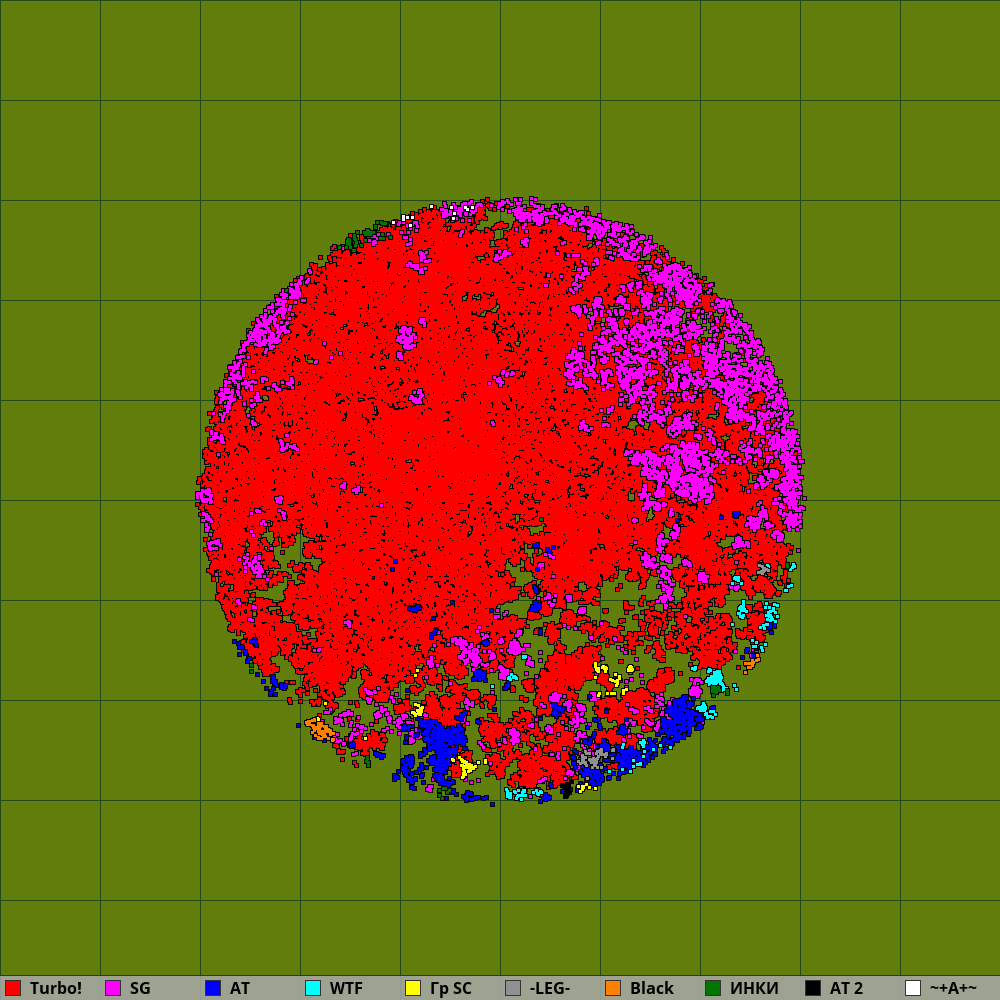Viewport: 1000px width, 1000px height.
Task: Click the magenta SG legend swatch
Action: [113, 988]
